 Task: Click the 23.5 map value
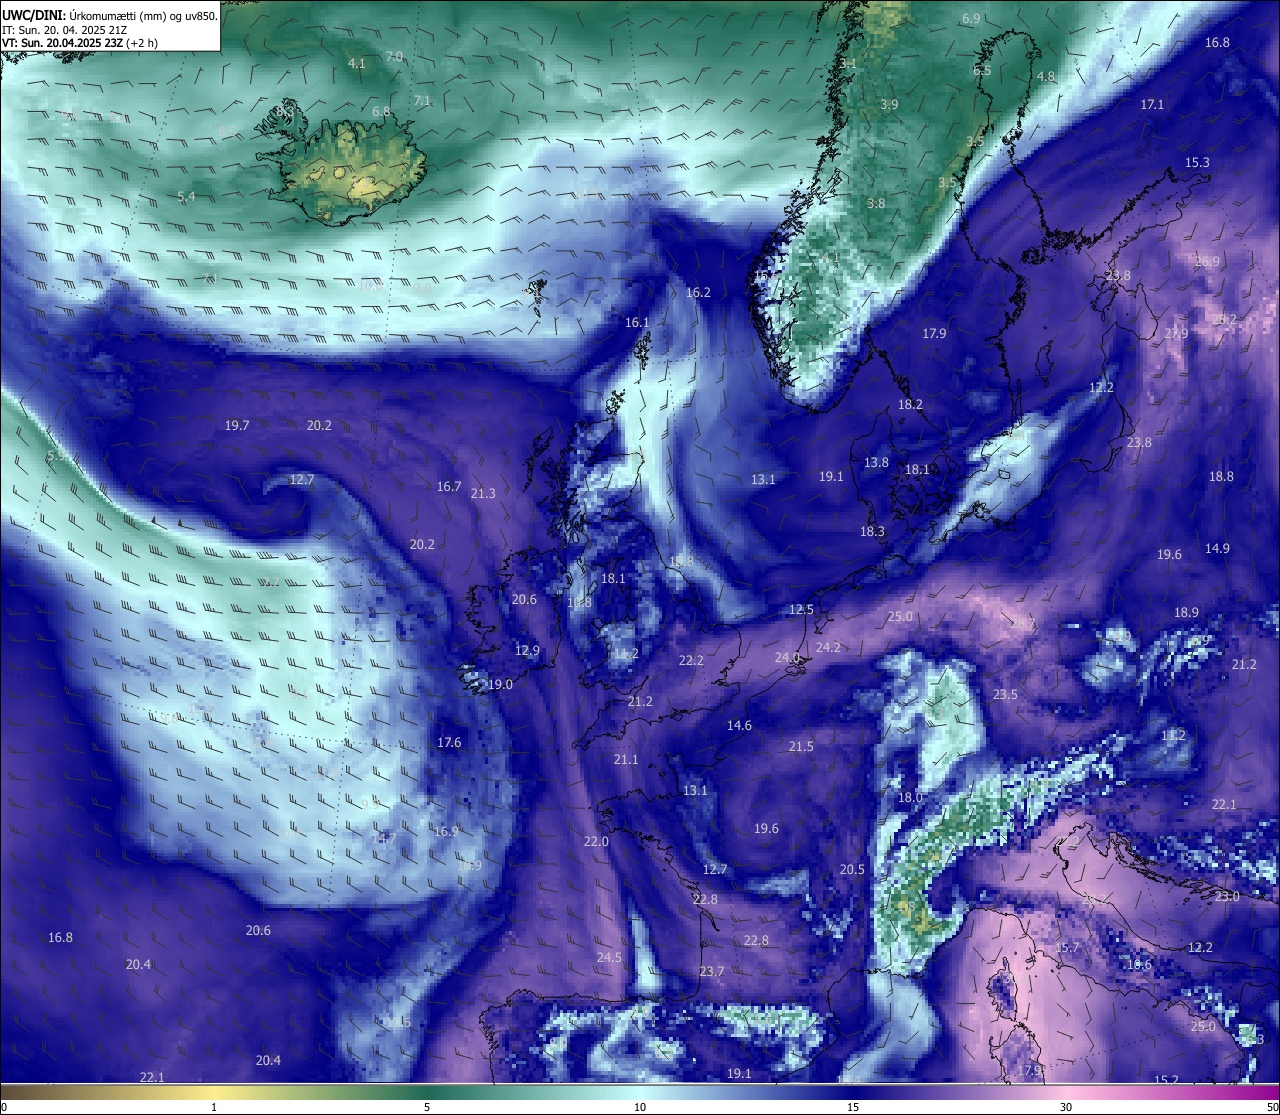point(1005,695)
